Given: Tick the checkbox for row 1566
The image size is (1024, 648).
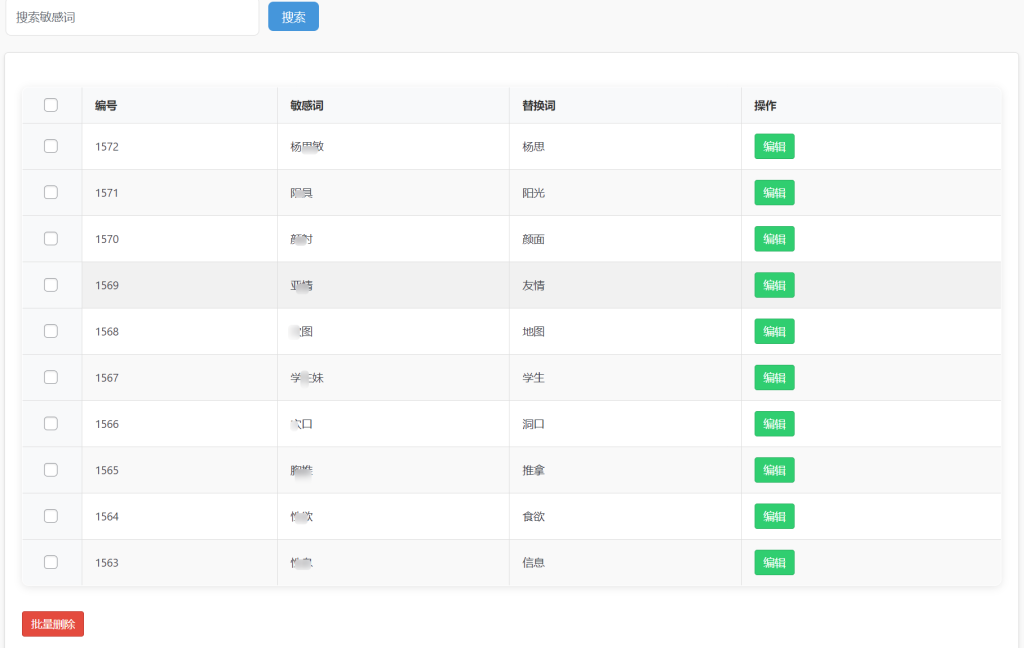Looking at the screenshot, I should (51, 424).
